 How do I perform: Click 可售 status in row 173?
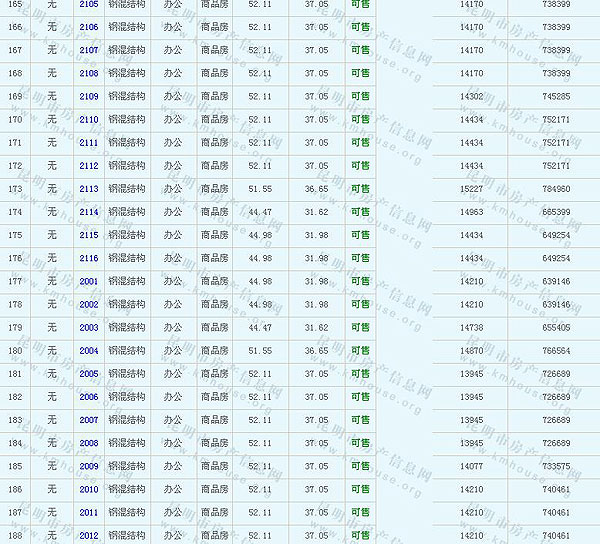click(360, 189)
